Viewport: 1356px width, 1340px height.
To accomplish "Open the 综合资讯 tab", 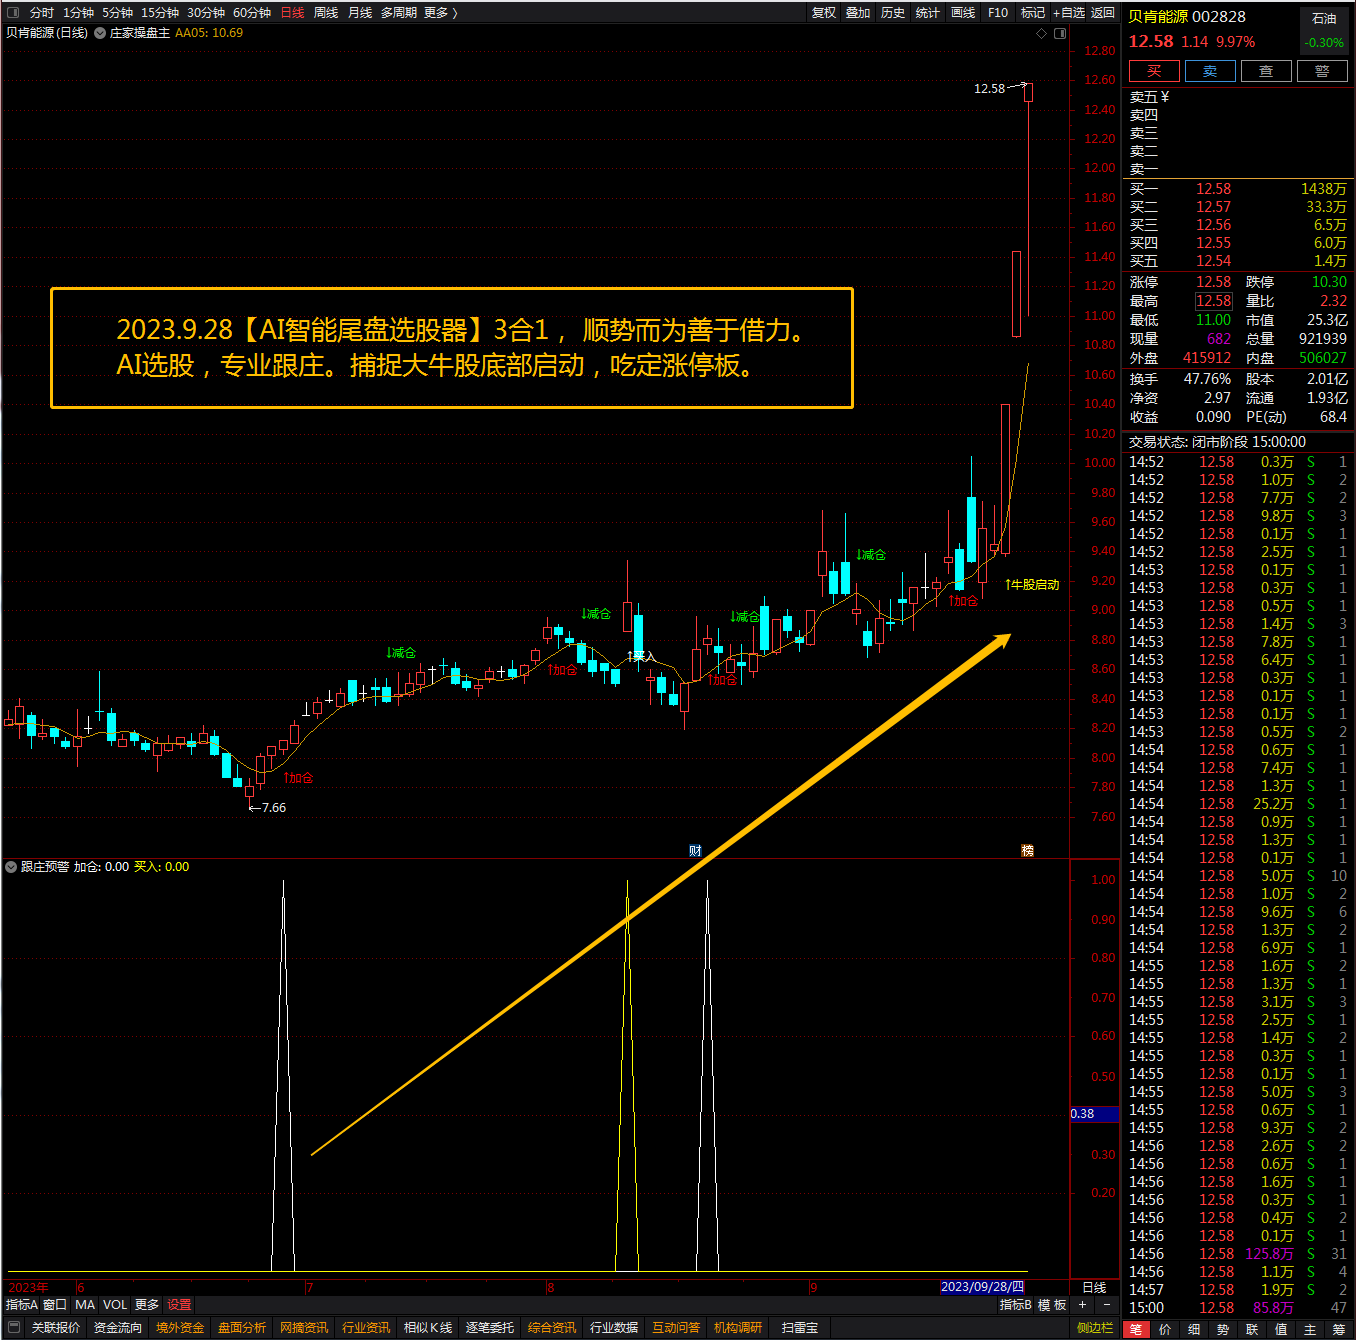I will point(552,1328).
